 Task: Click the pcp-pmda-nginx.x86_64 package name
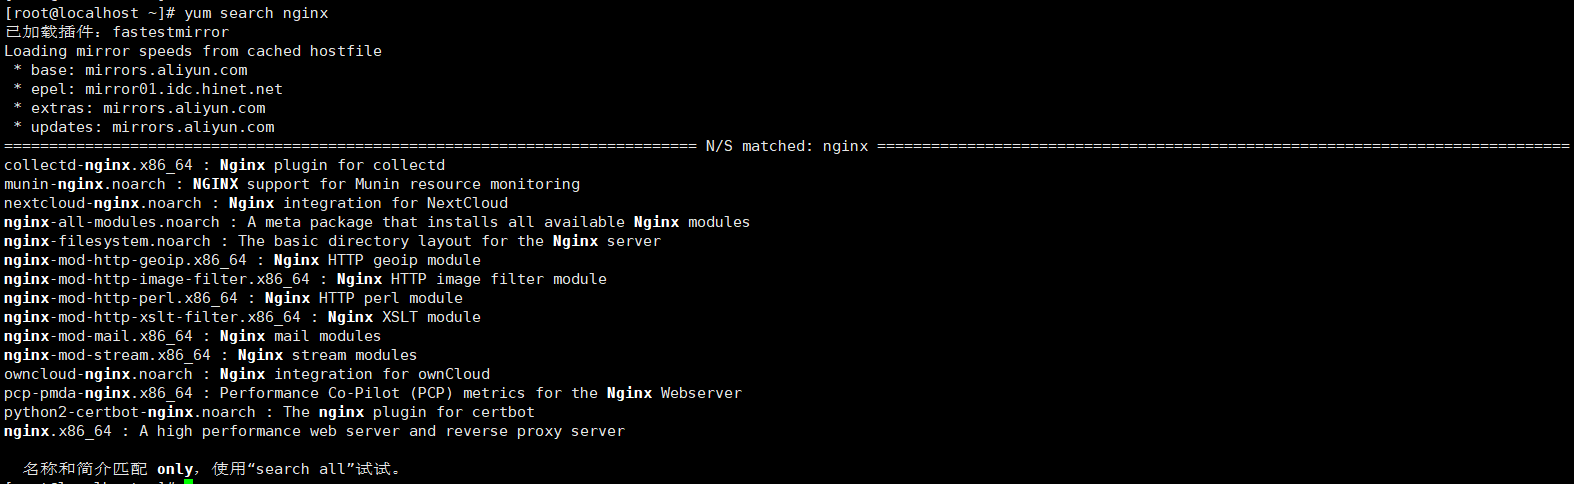98,393
